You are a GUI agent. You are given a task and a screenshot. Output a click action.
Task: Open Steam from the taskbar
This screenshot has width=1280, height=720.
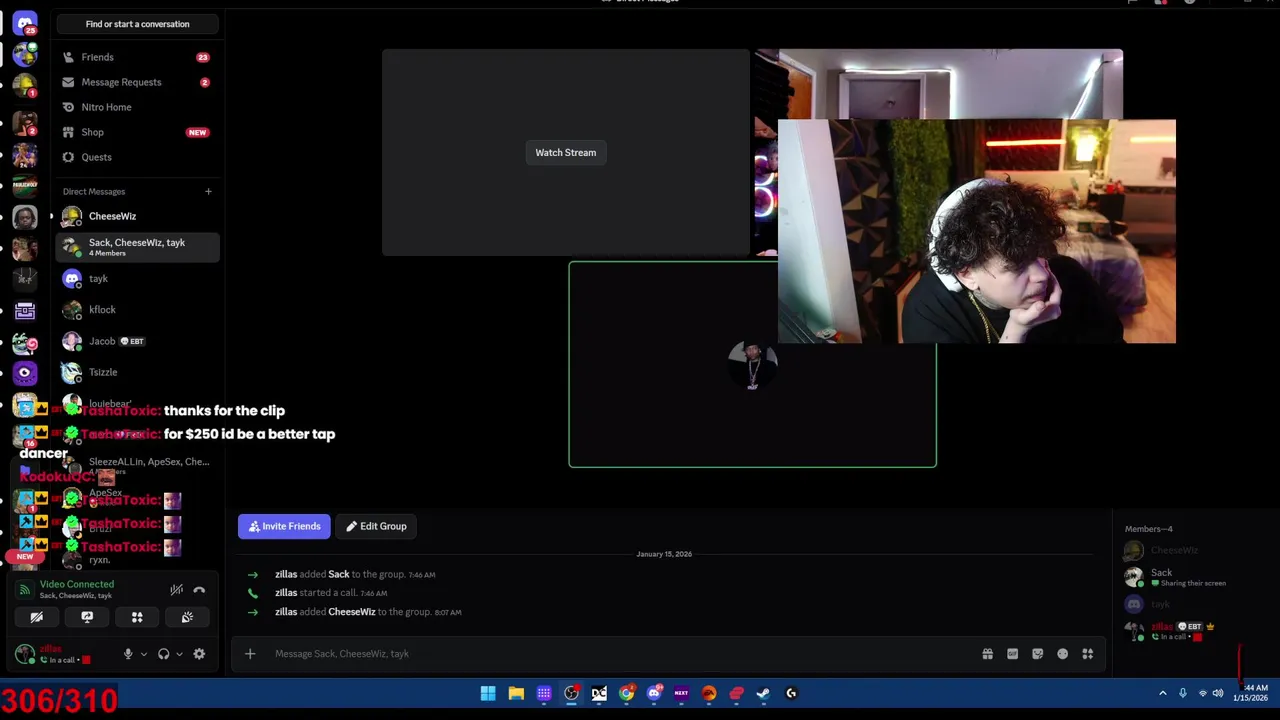pyautogui.click(x=763, y=693)
